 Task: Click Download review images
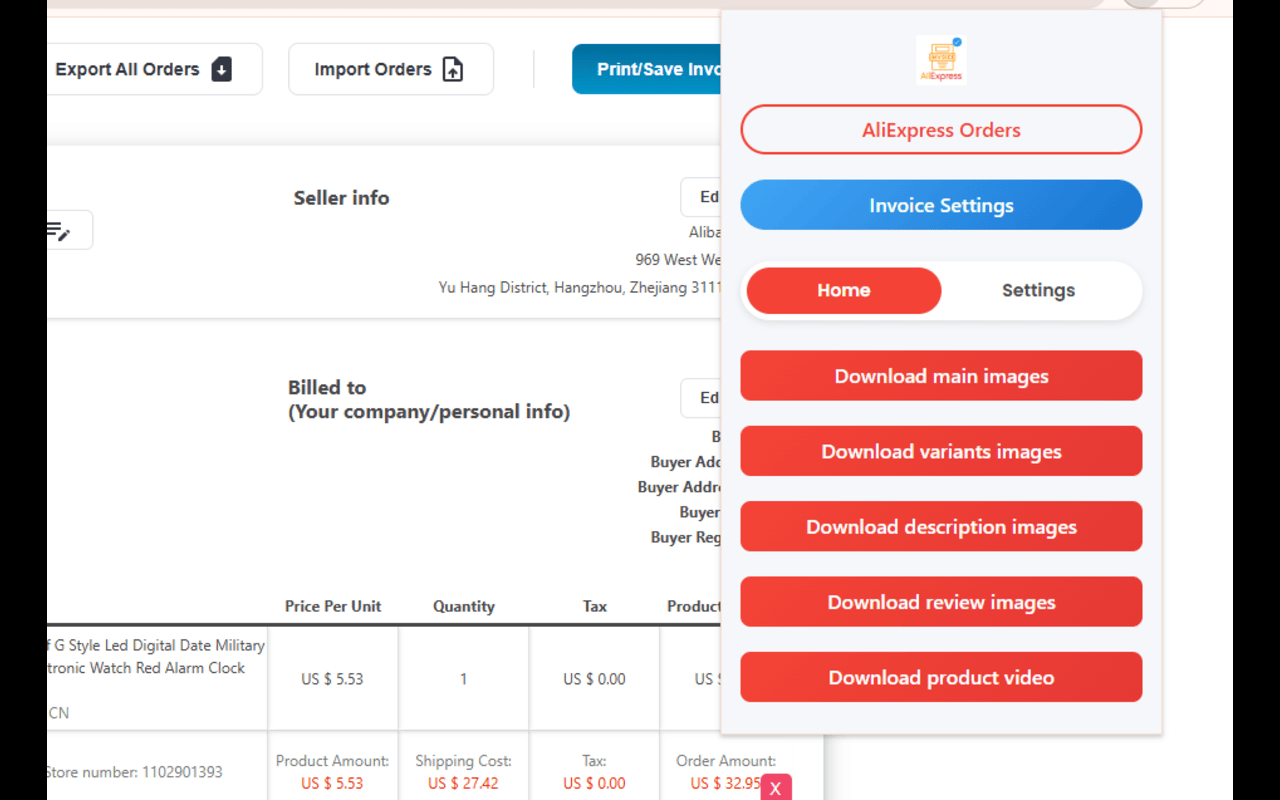tap(941, 602)
